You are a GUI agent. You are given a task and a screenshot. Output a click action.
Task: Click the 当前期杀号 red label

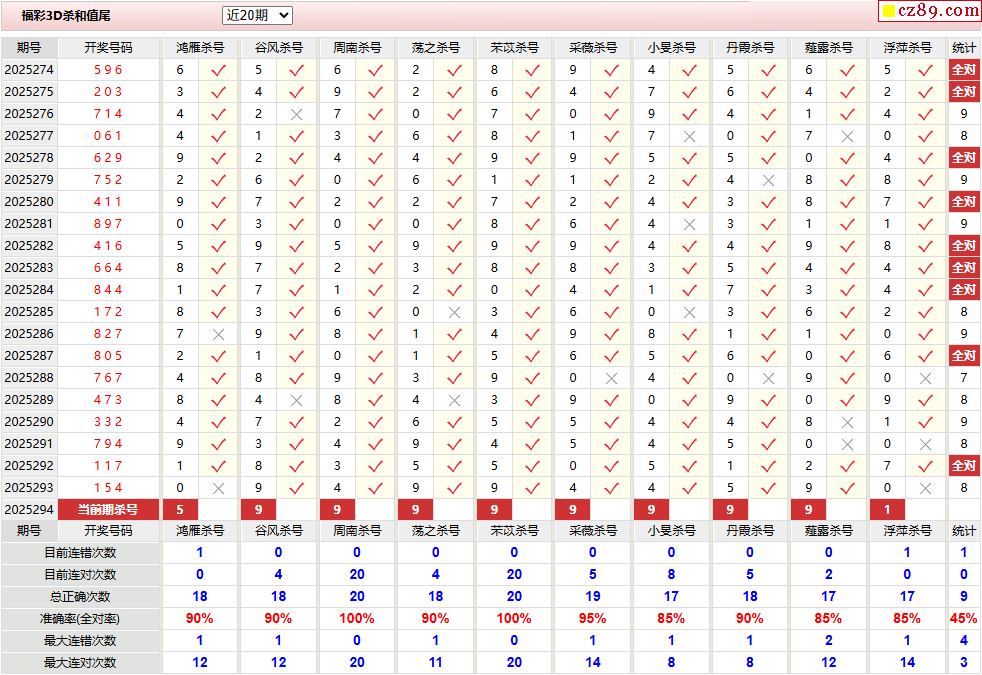pos(108,510)
